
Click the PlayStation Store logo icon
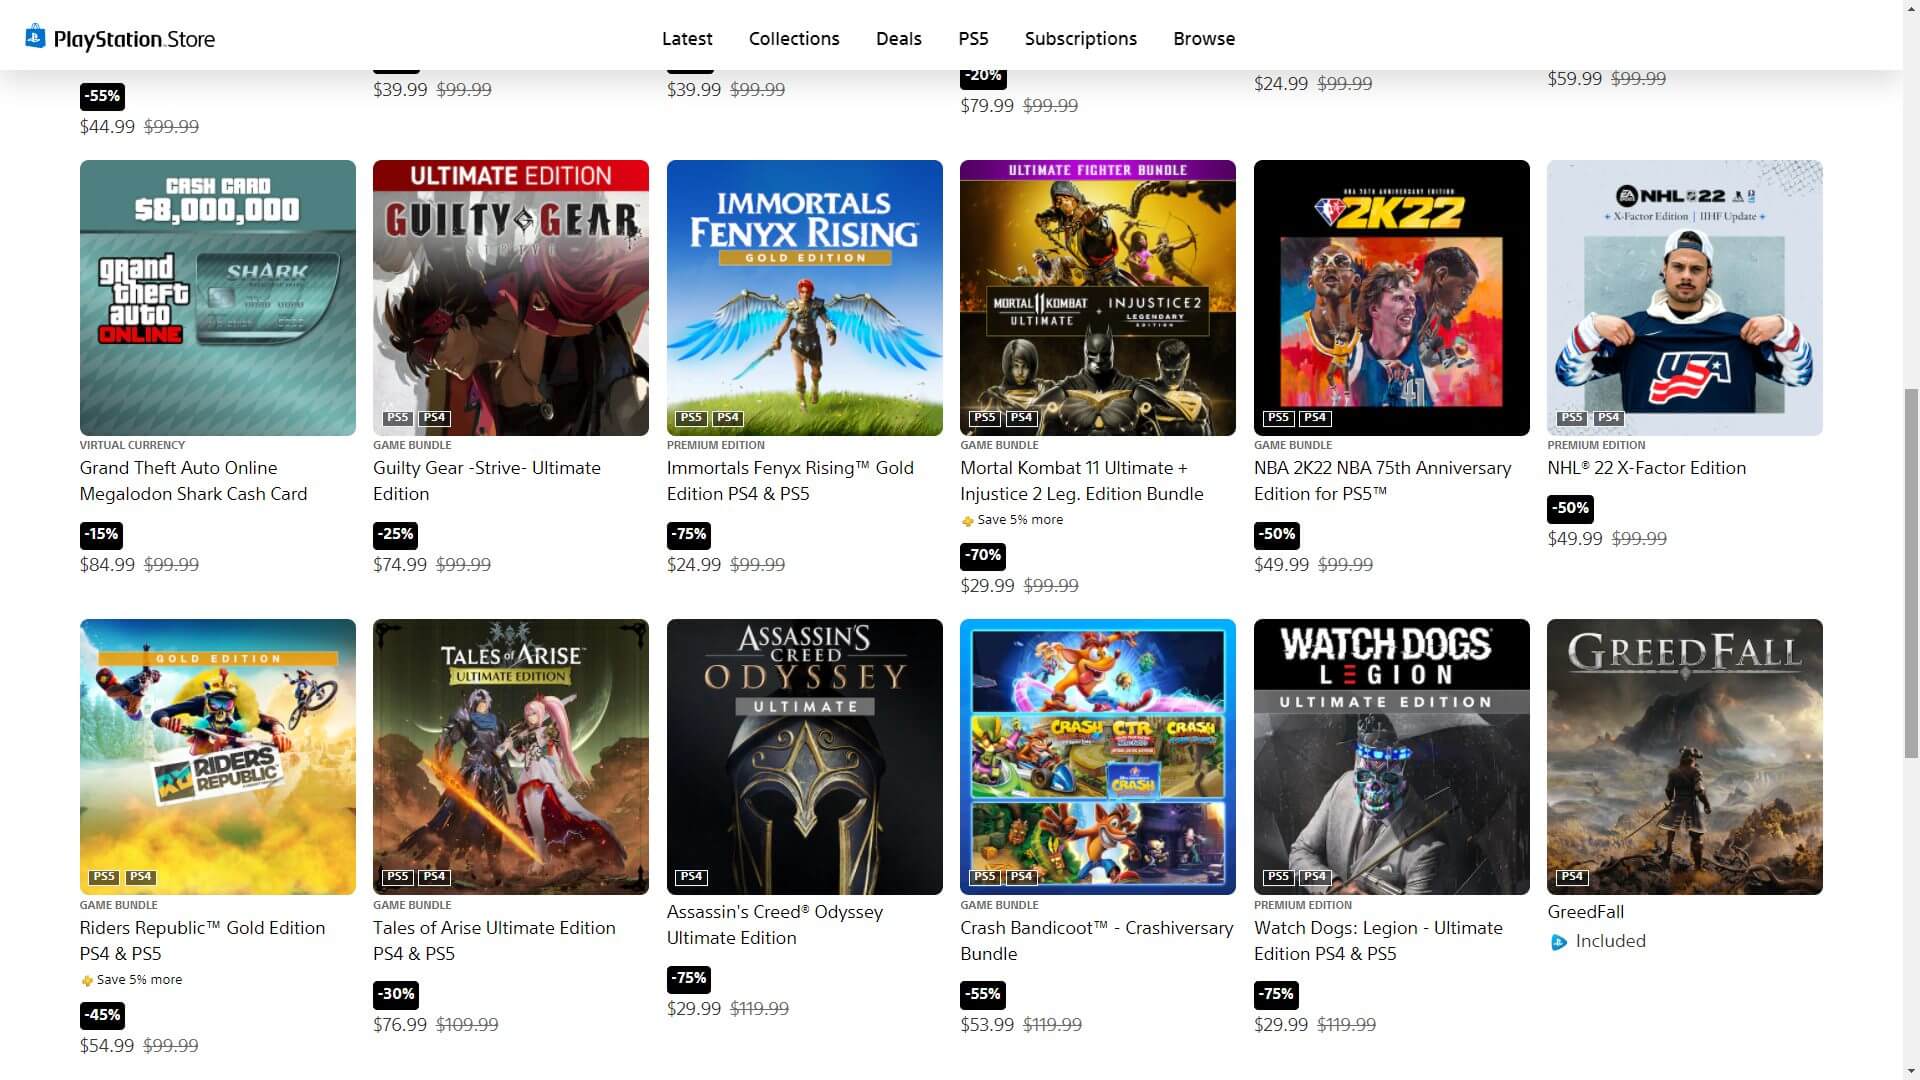pyautogui.click(x=35, y=37)
